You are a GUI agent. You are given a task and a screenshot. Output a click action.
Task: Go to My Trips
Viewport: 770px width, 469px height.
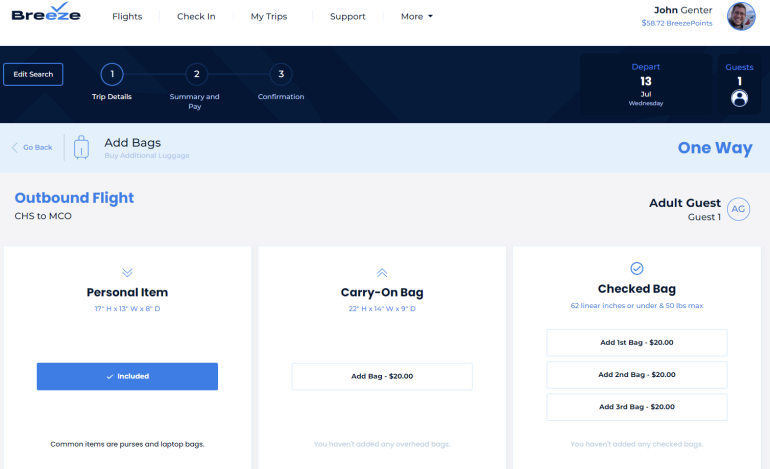(267, 17)
